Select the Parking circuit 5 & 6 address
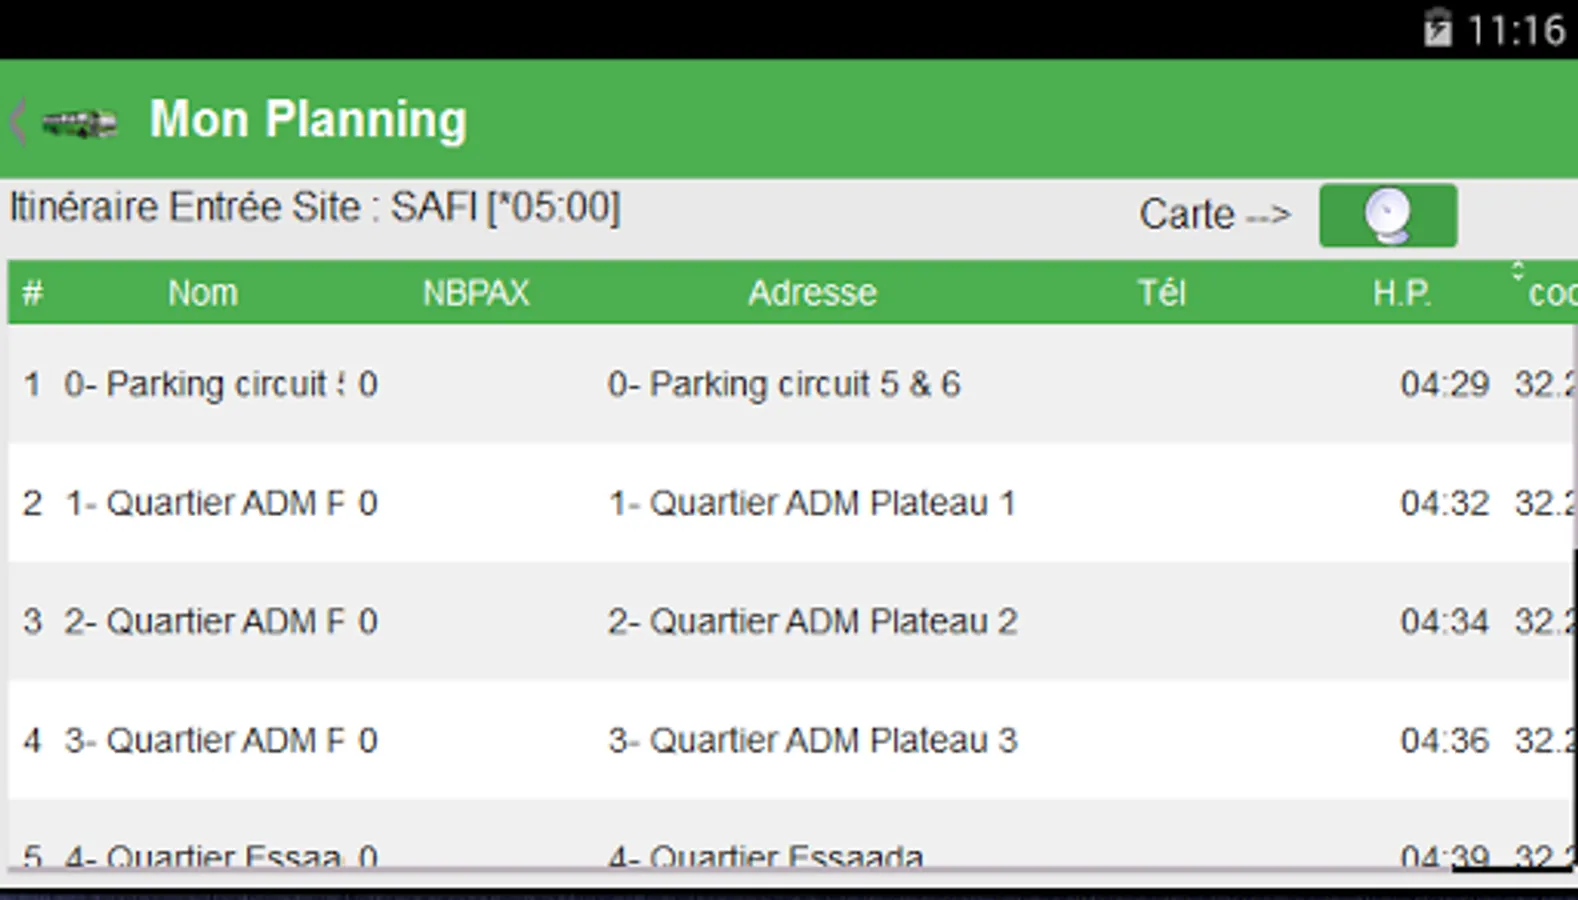The width and height of the screenshot is (1578, 900). point(784,384)
